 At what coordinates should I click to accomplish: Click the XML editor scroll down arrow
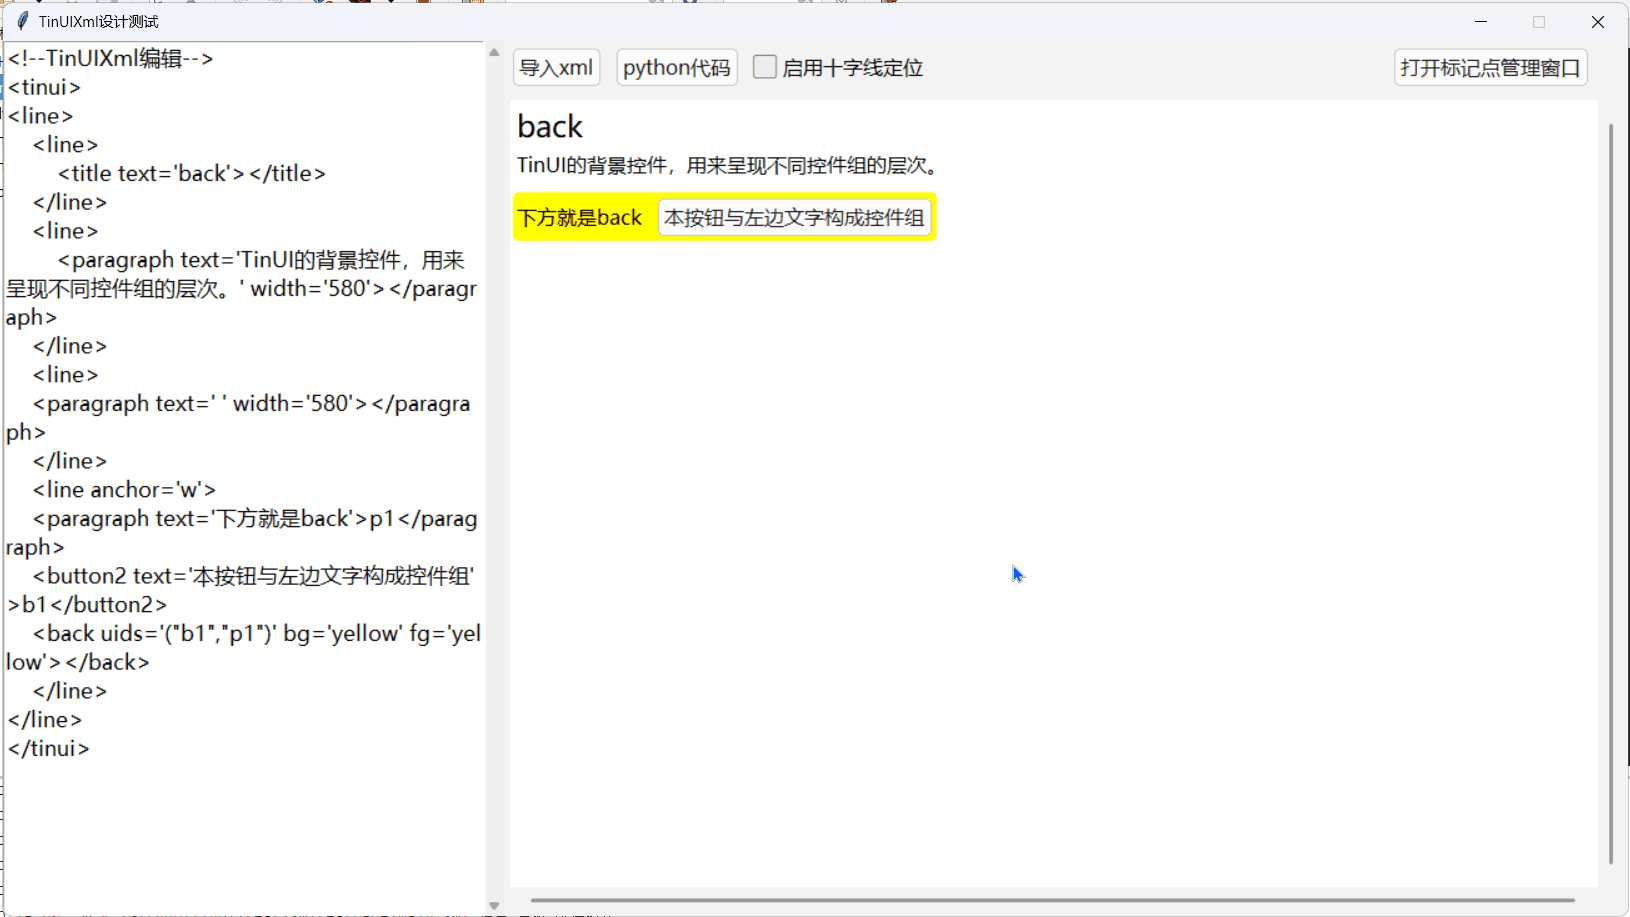(494, 906)
